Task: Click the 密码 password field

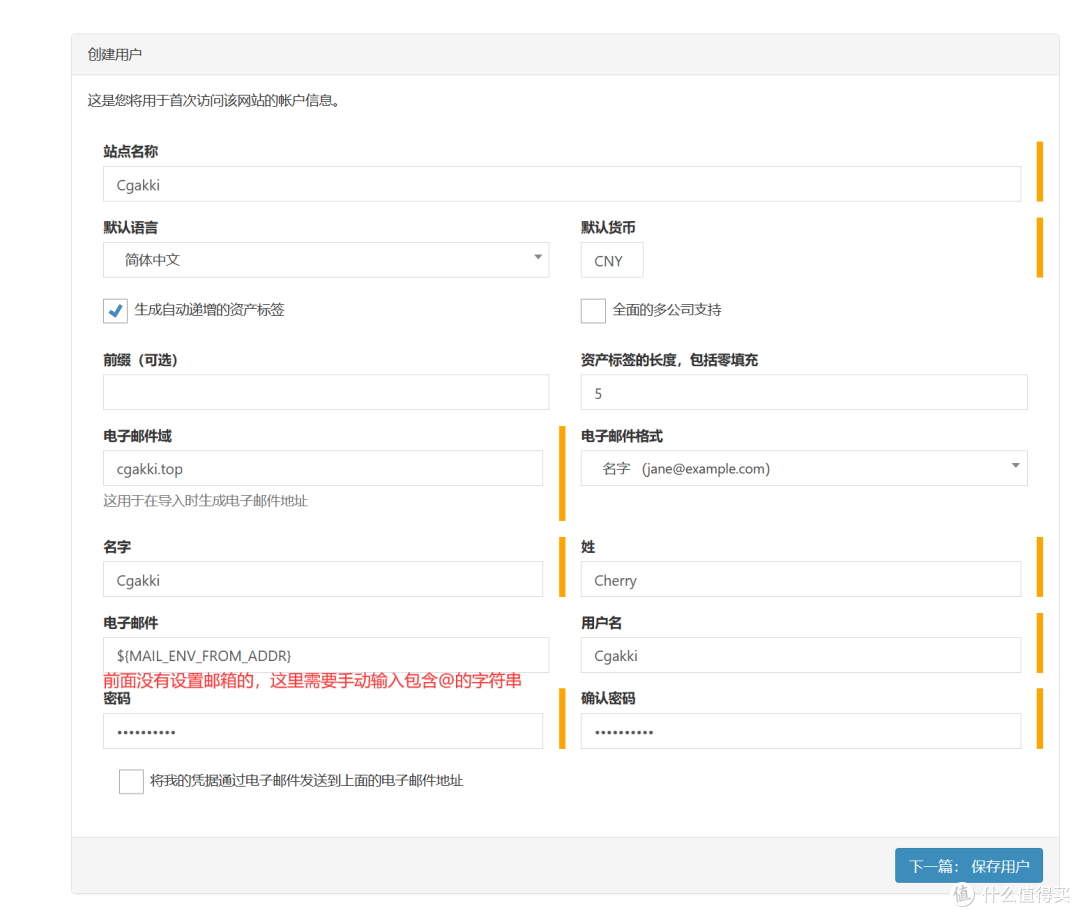Action: click(x=322, y=731)
